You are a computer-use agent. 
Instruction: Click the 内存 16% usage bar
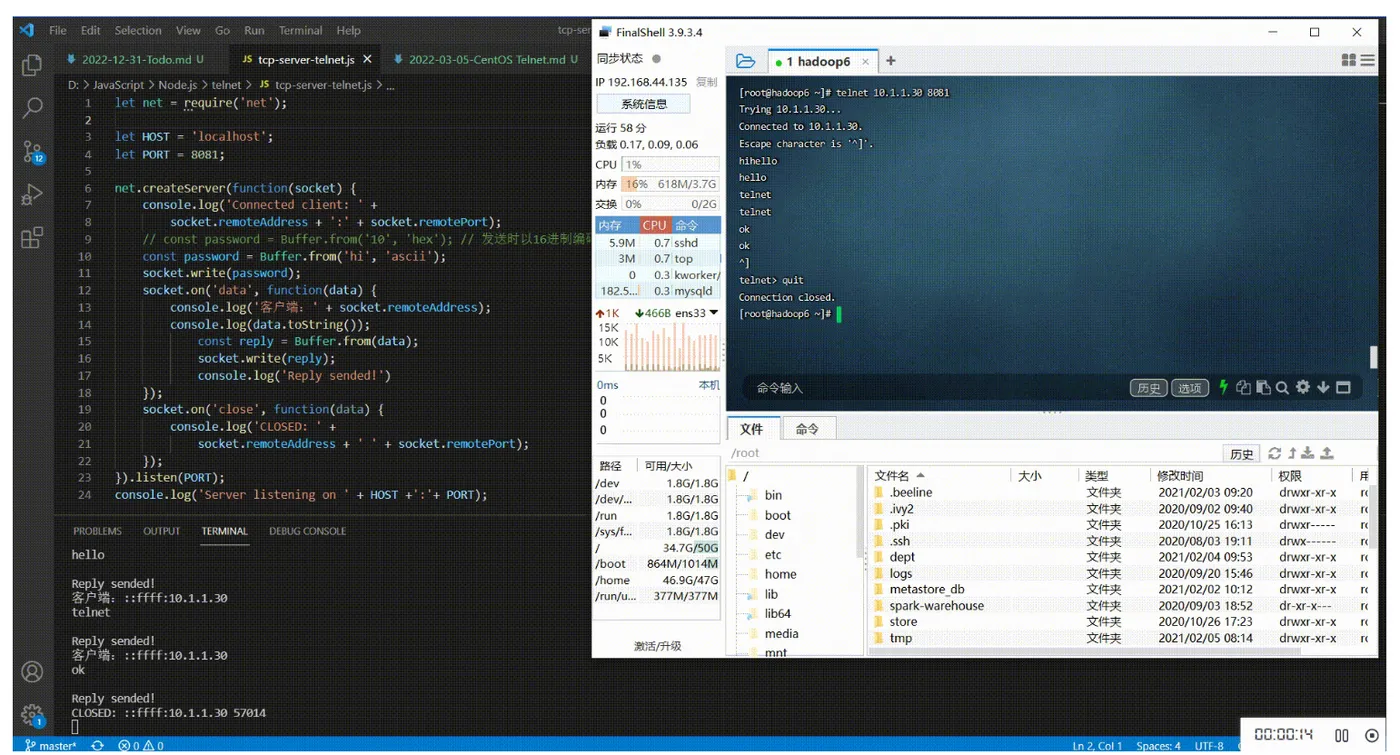pyautogui.click(x=670, y=184)
